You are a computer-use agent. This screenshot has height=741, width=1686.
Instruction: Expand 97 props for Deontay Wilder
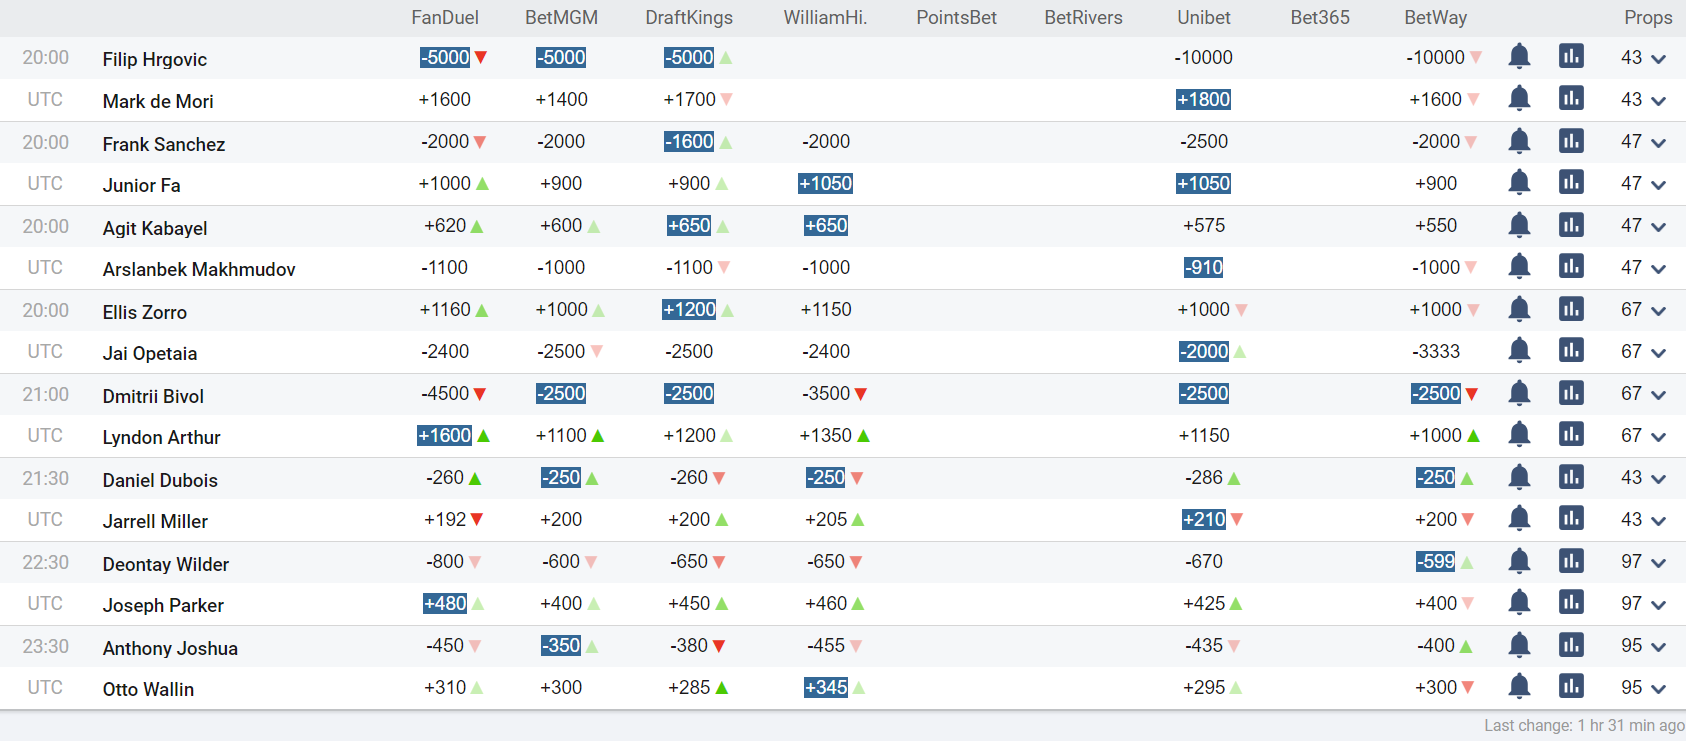click(1644, 562)
